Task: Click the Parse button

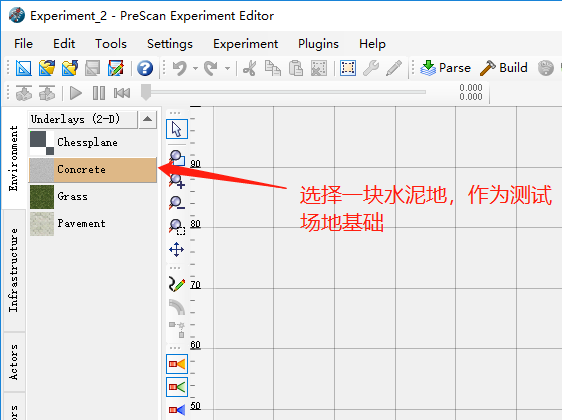Action: (445, 68)
